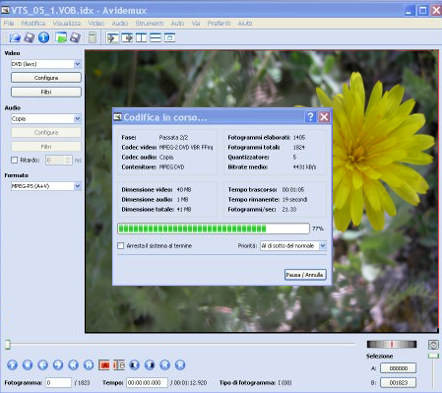Jump to next keyframe button
Screen dimensions: 442x393
point(89,365)
